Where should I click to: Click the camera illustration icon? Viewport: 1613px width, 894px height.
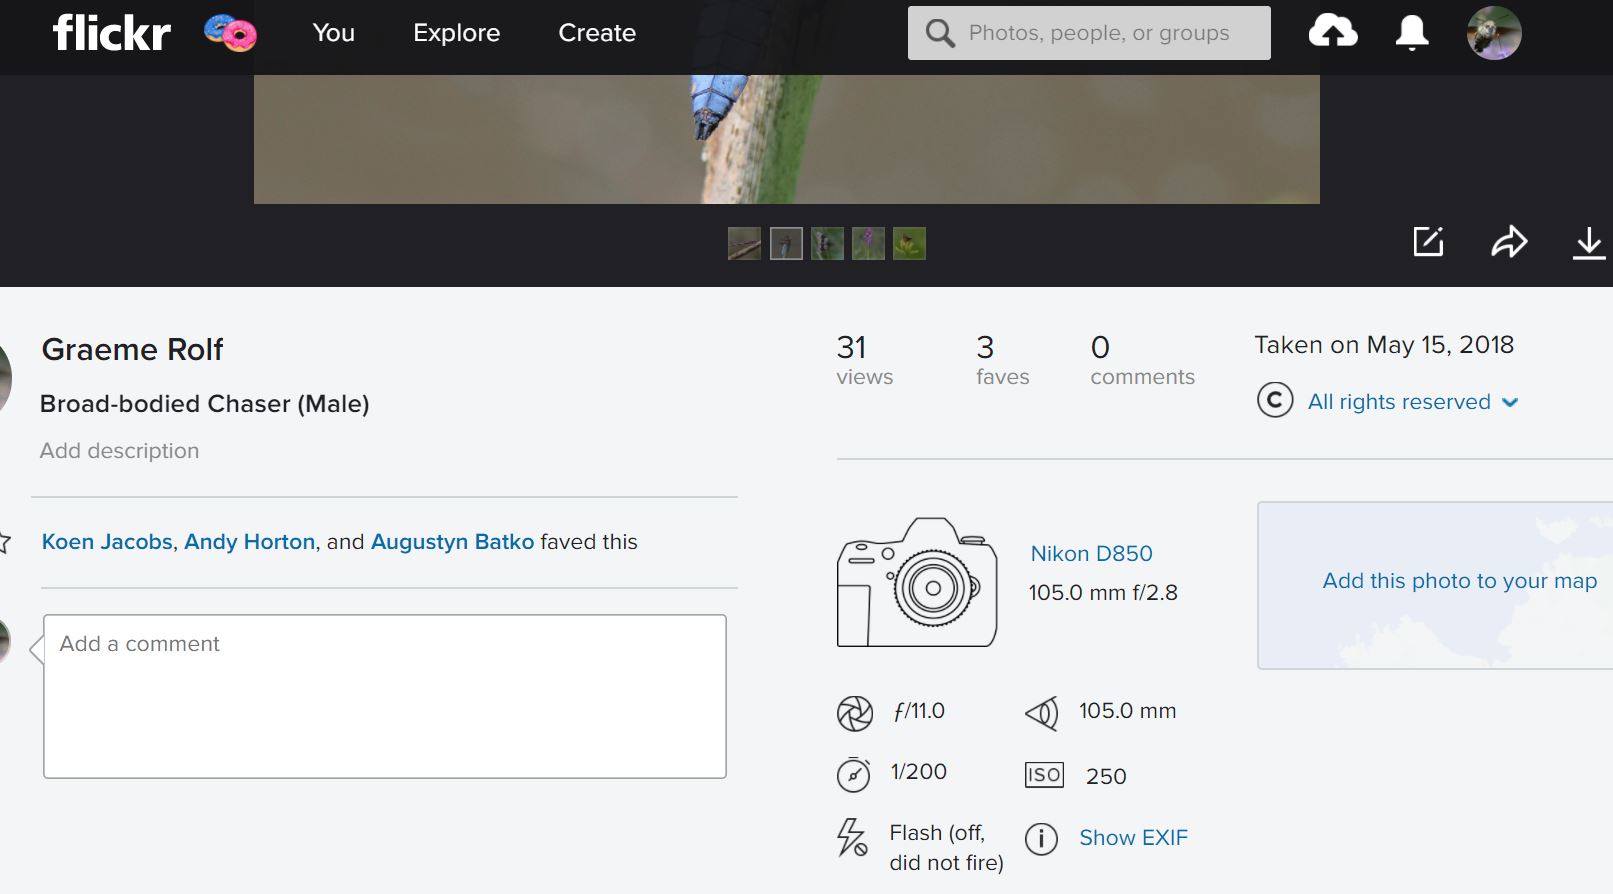click(x=917, y=582)
